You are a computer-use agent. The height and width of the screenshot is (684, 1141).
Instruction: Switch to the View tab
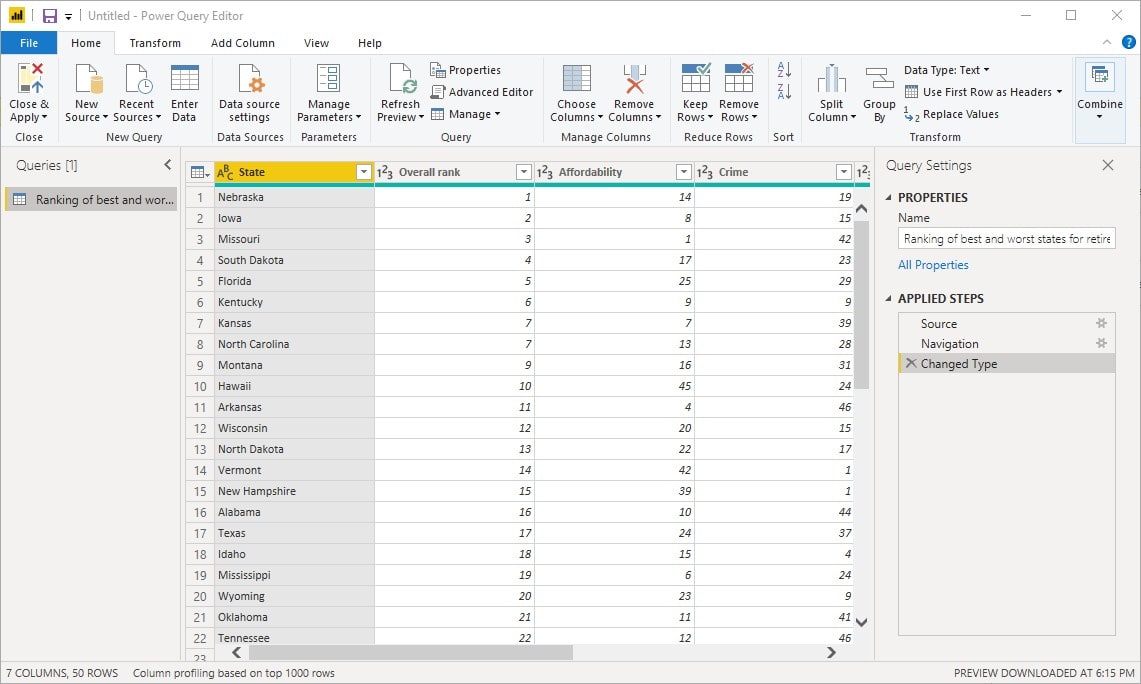(x=317, y=43)
